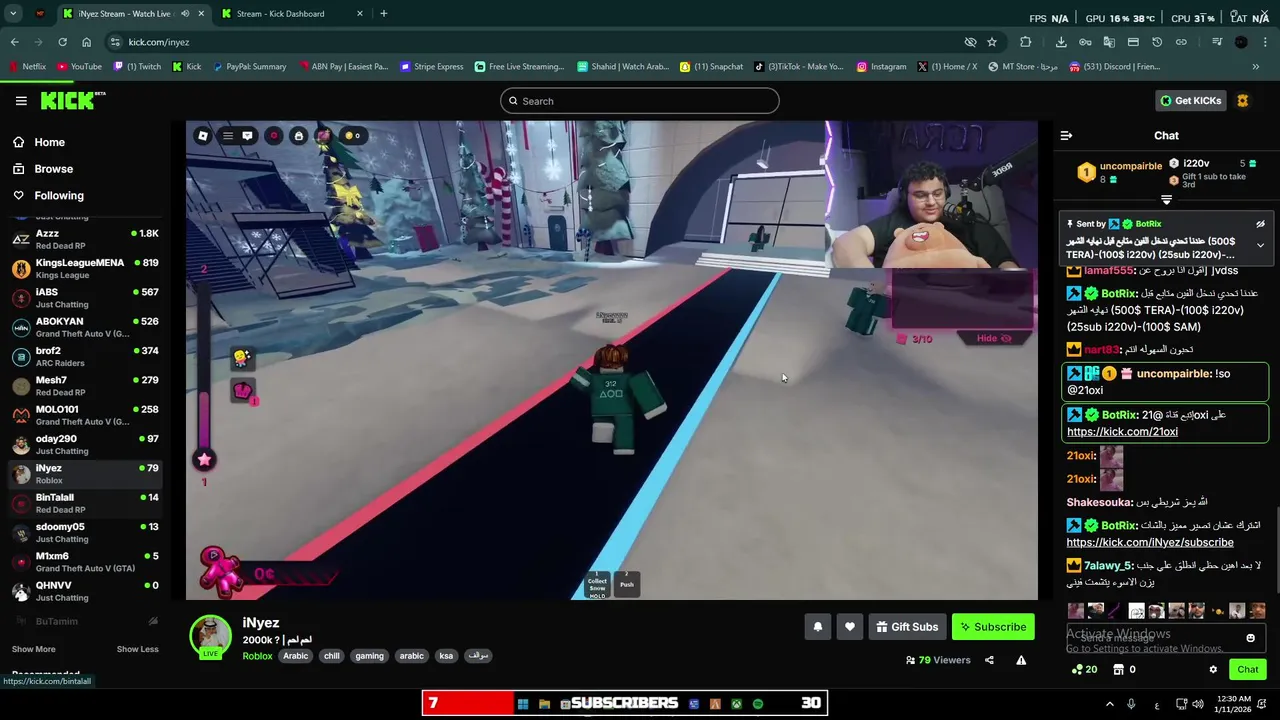Open the Discord bookmark
The height and width of the screenshot is (720, 1280).
(x=1114, y=67)
